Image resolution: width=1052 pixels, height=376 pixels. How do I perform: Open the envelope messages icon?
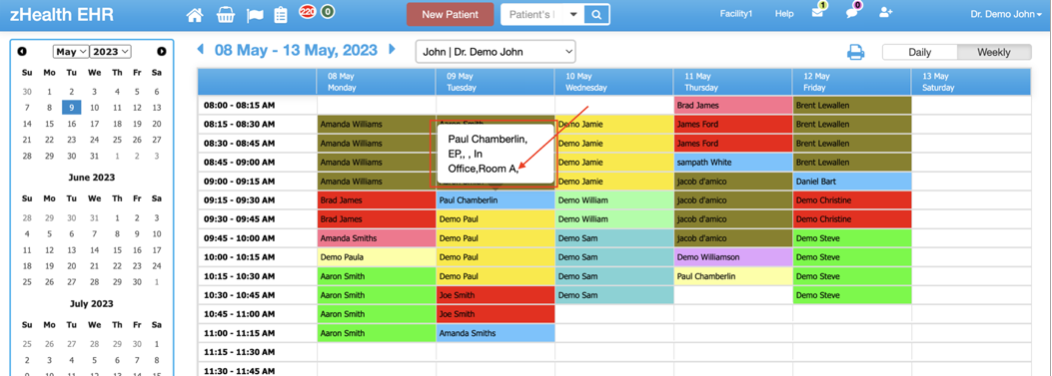[817, 13]
